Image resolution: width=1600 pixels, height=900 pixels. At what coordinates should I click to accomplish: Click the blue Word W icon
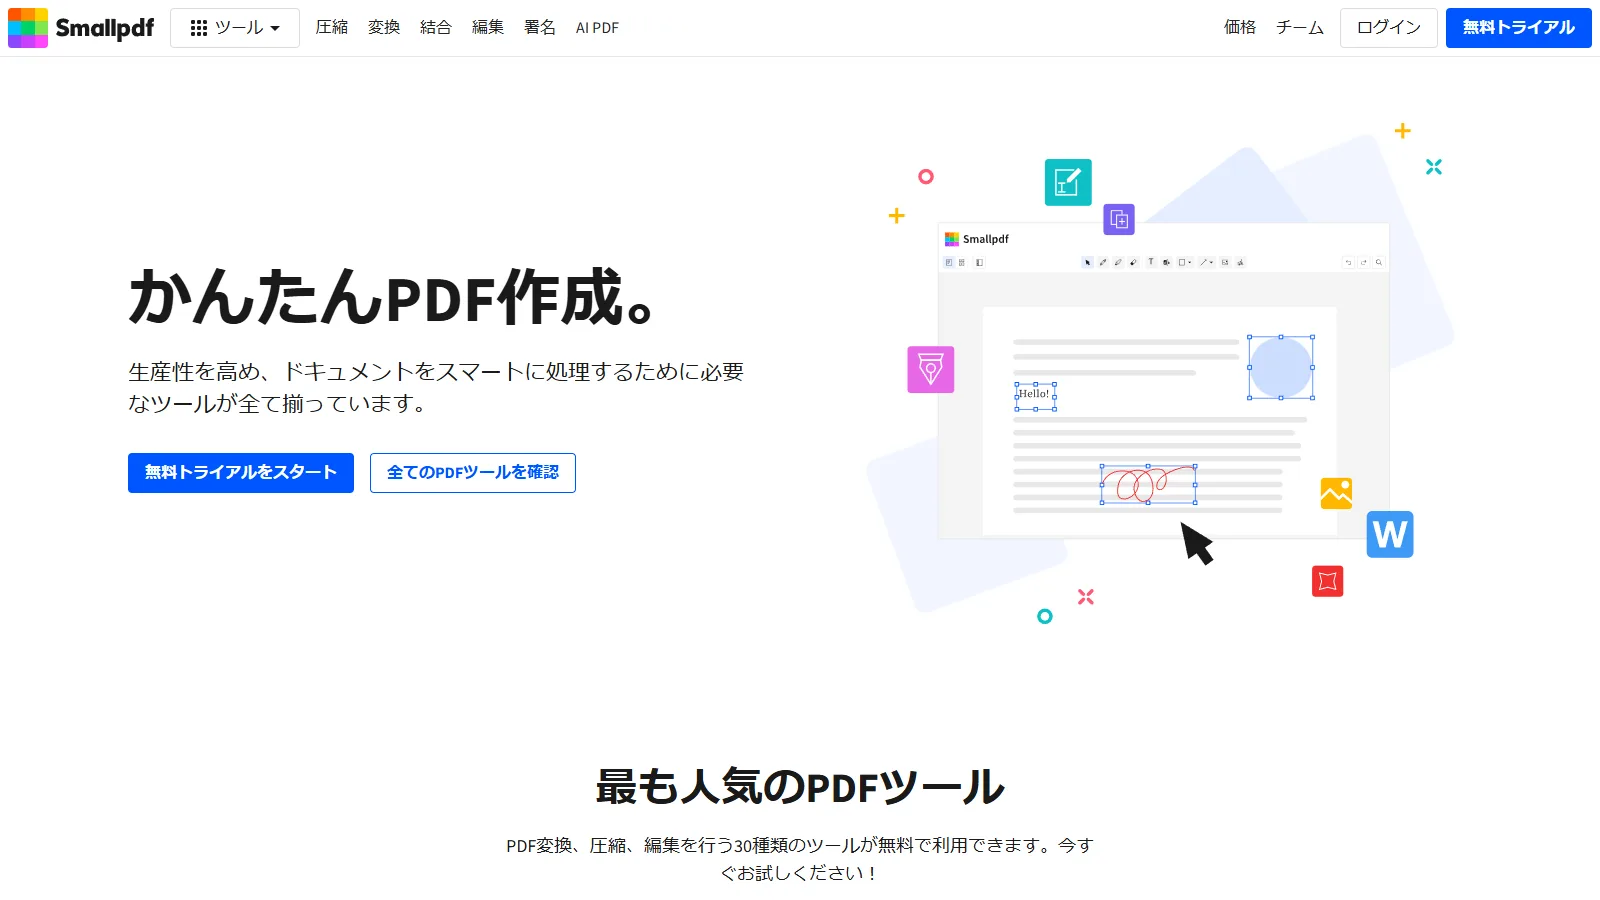[1390, 534]
